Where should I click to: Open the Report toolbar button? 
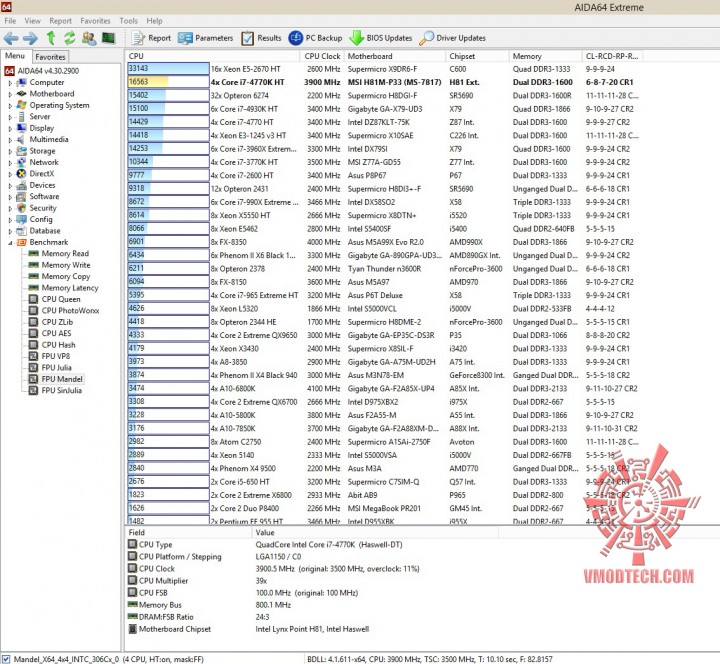151,38
